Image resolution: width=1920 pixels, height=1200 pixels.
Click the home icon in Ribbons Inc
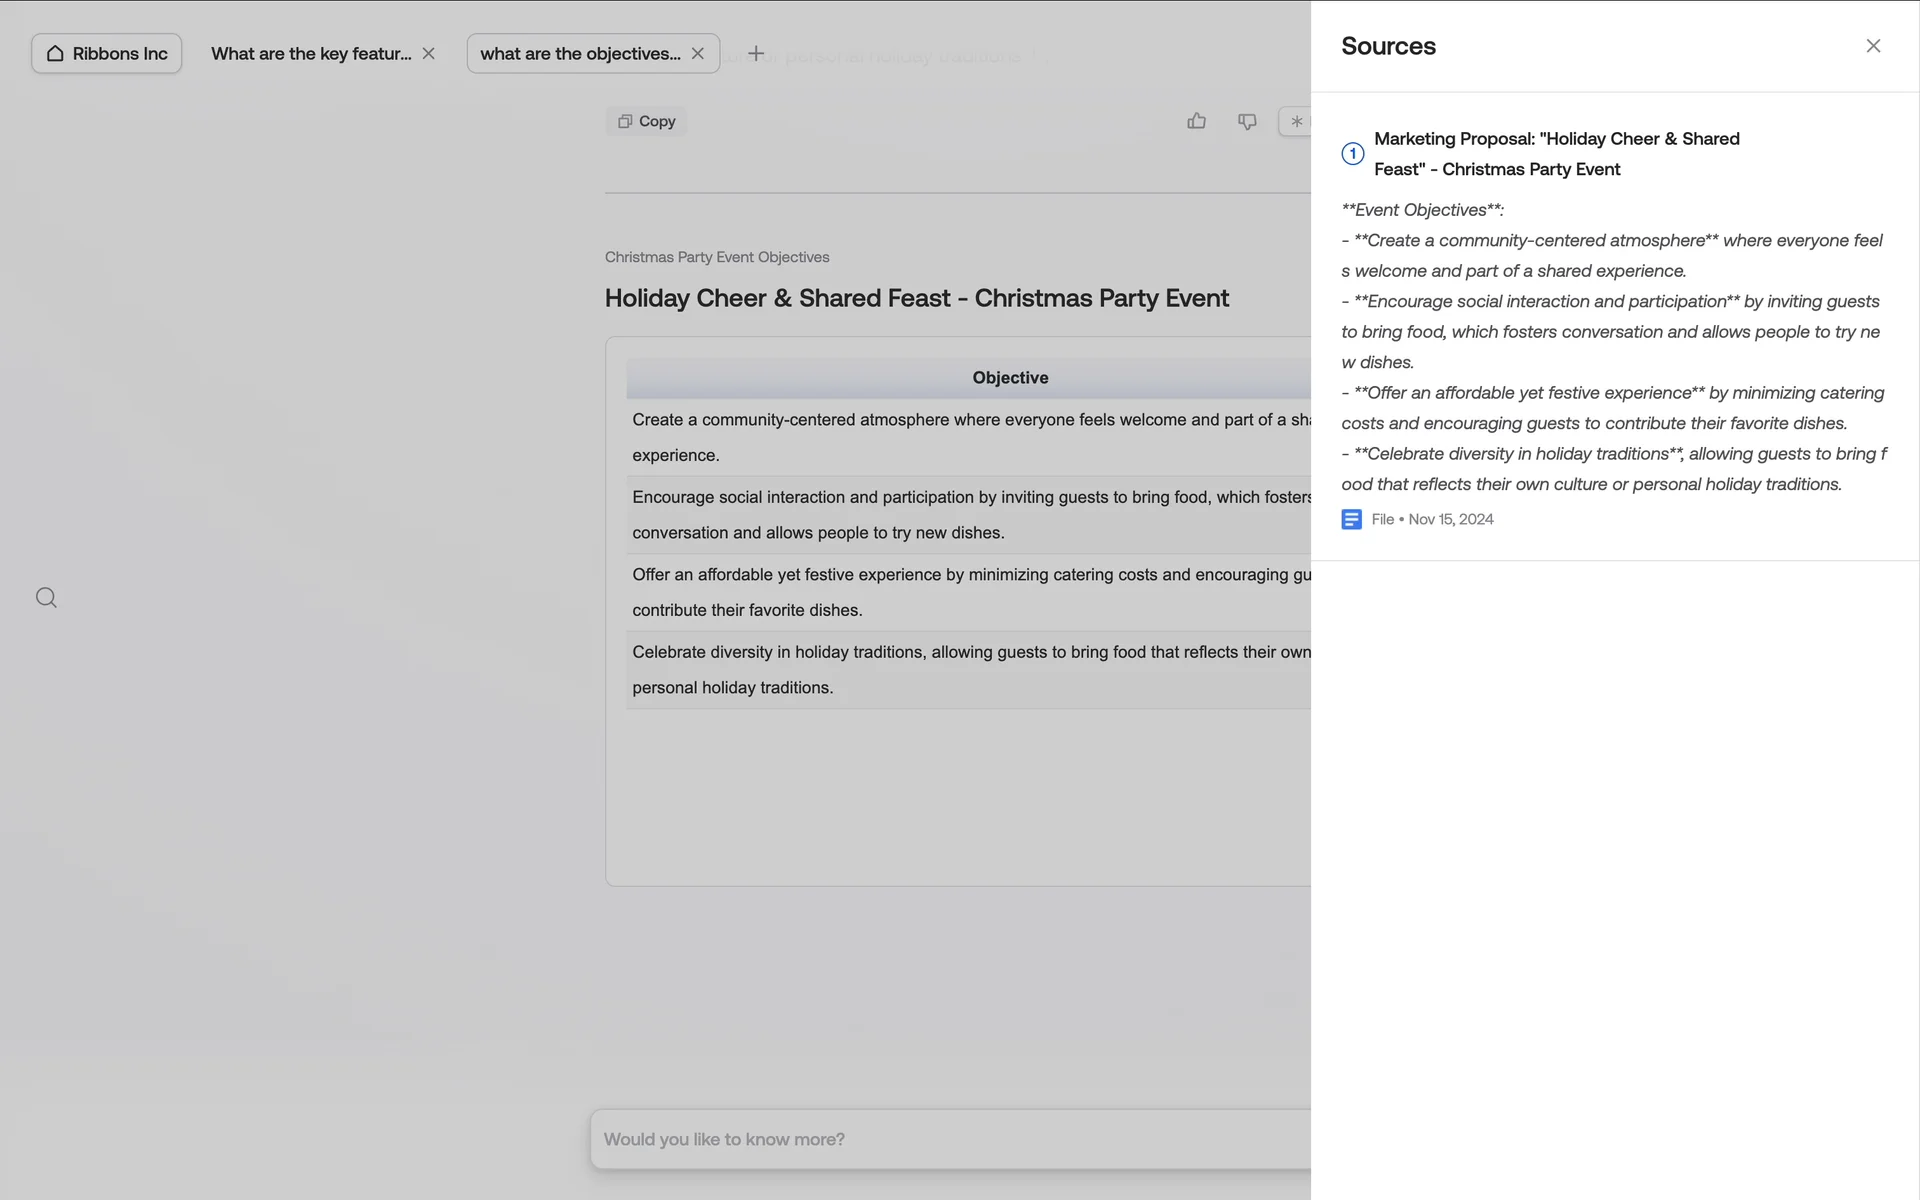click(55, 53)
